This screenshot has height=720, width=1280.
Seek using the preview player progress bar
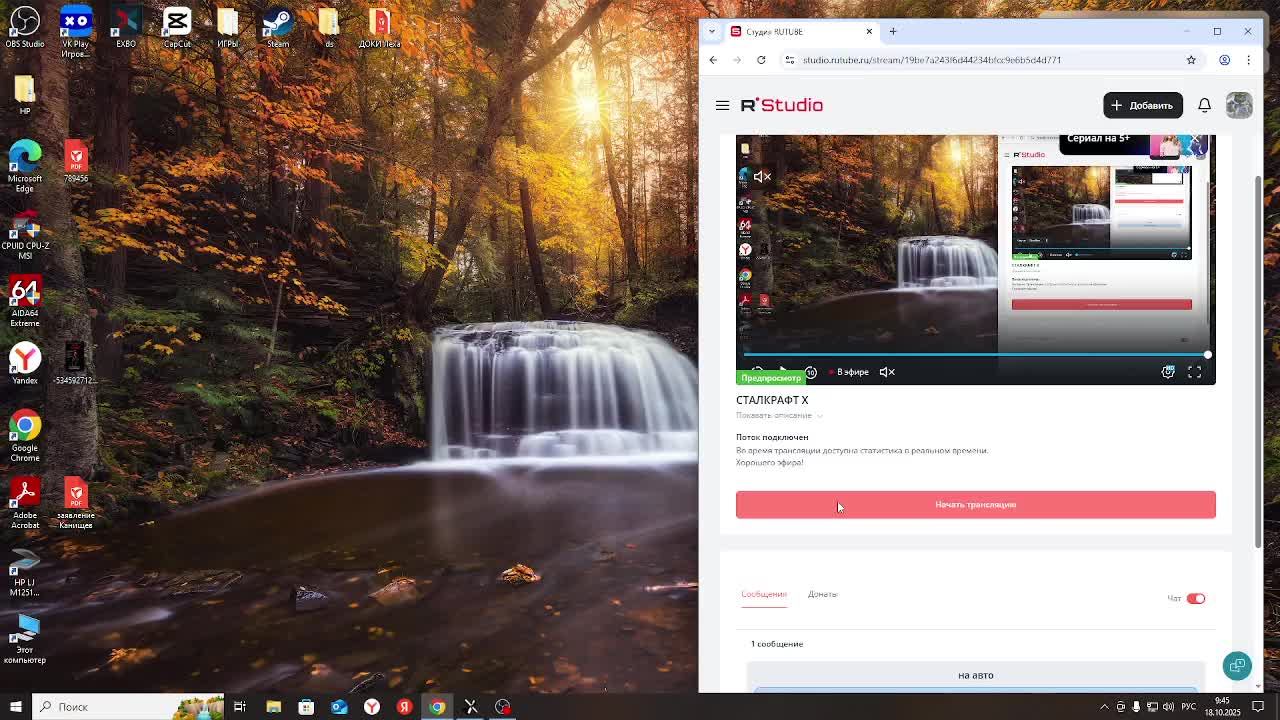tap(976, 355)
